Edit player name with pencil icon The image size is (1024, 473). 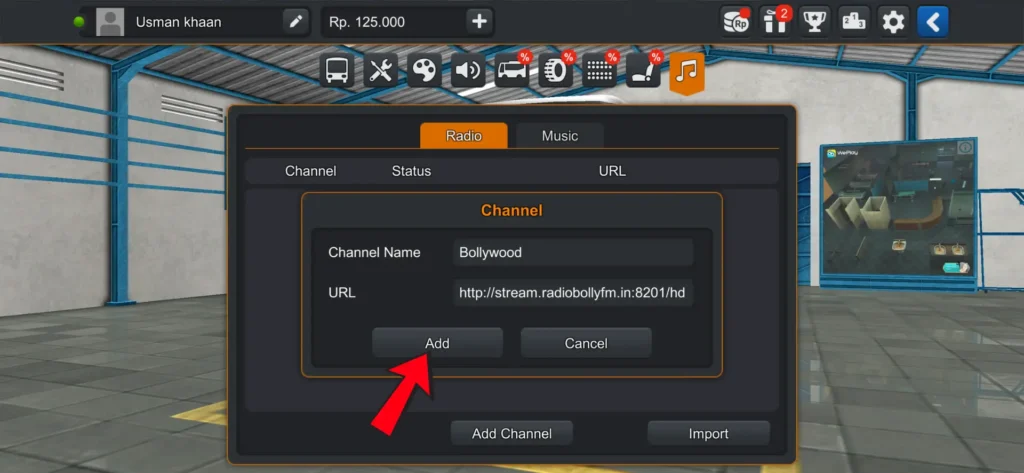point(296,22)
